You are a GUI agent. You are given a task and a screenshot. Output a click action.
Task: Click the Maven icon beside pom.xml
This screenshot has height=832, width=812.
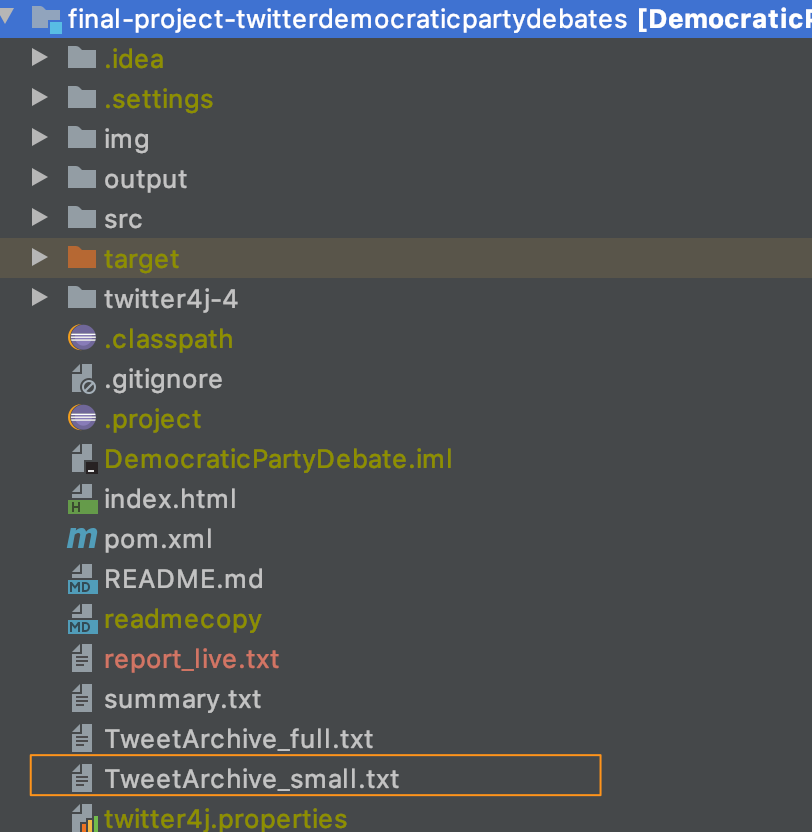[x=82, y=539]
